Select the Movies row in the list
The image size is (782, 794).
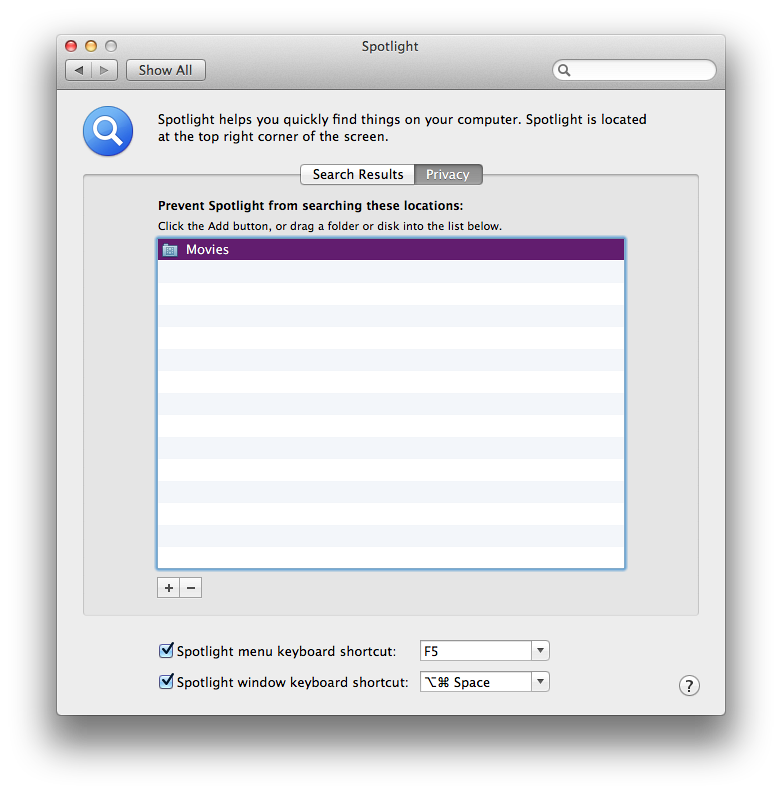click(391, 250)
